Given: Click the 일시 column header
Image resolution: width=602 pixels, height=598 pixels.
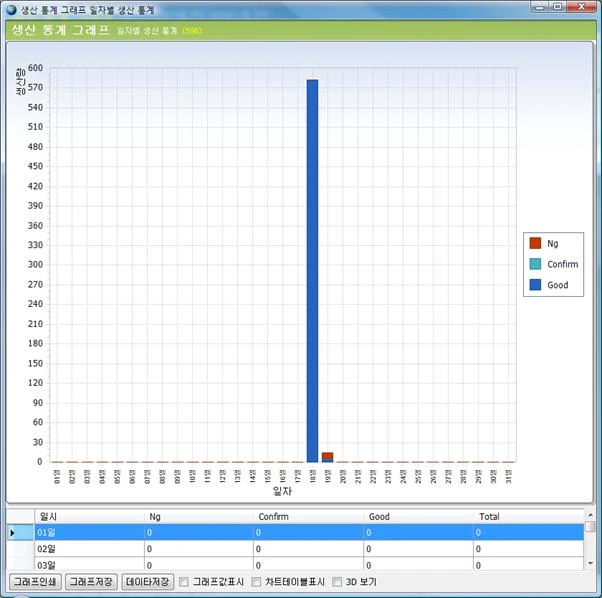Looking at the screenshot, I should pos(89,517).
